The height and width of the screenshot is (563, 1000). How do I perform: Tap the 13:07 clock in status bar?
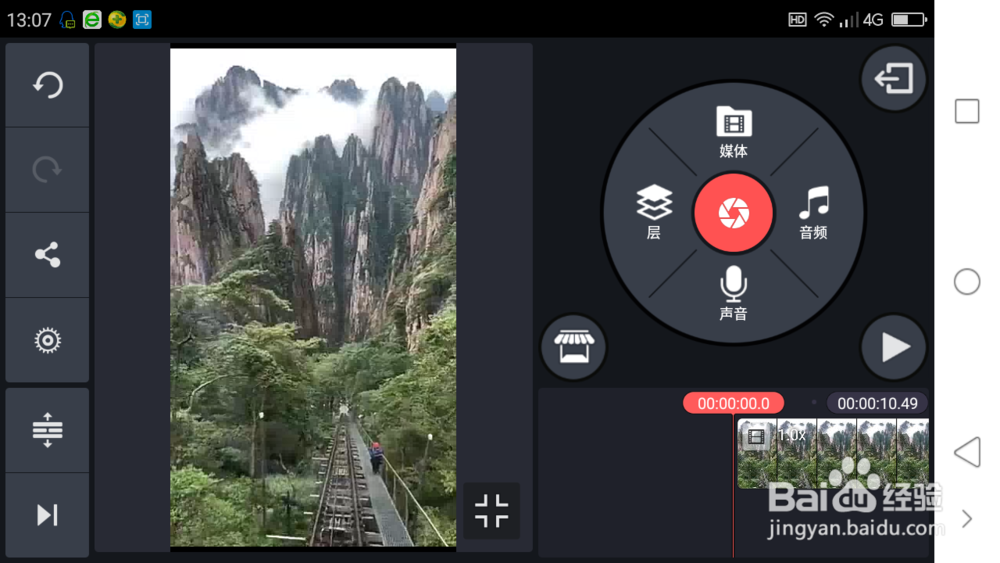tap(29, 20)
